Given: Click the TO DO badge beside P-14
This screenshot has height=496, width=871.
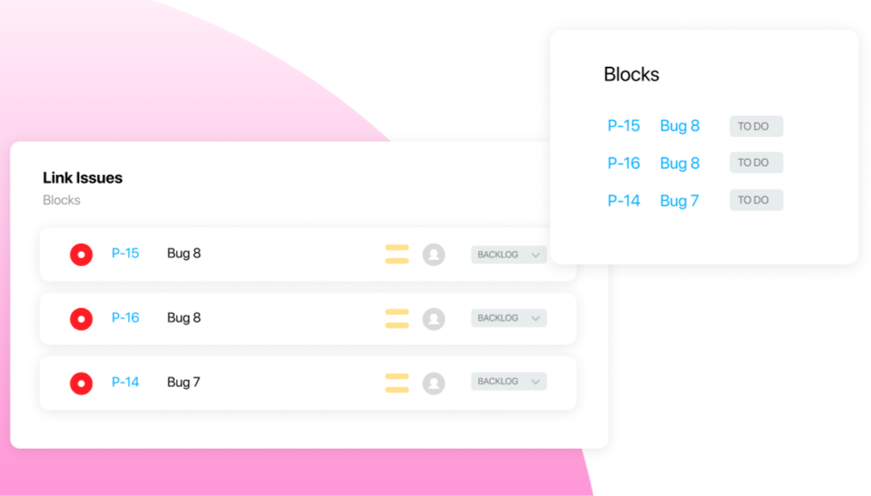Looking at the screenshot, I should pyautogui.click(x=755, y=200).
